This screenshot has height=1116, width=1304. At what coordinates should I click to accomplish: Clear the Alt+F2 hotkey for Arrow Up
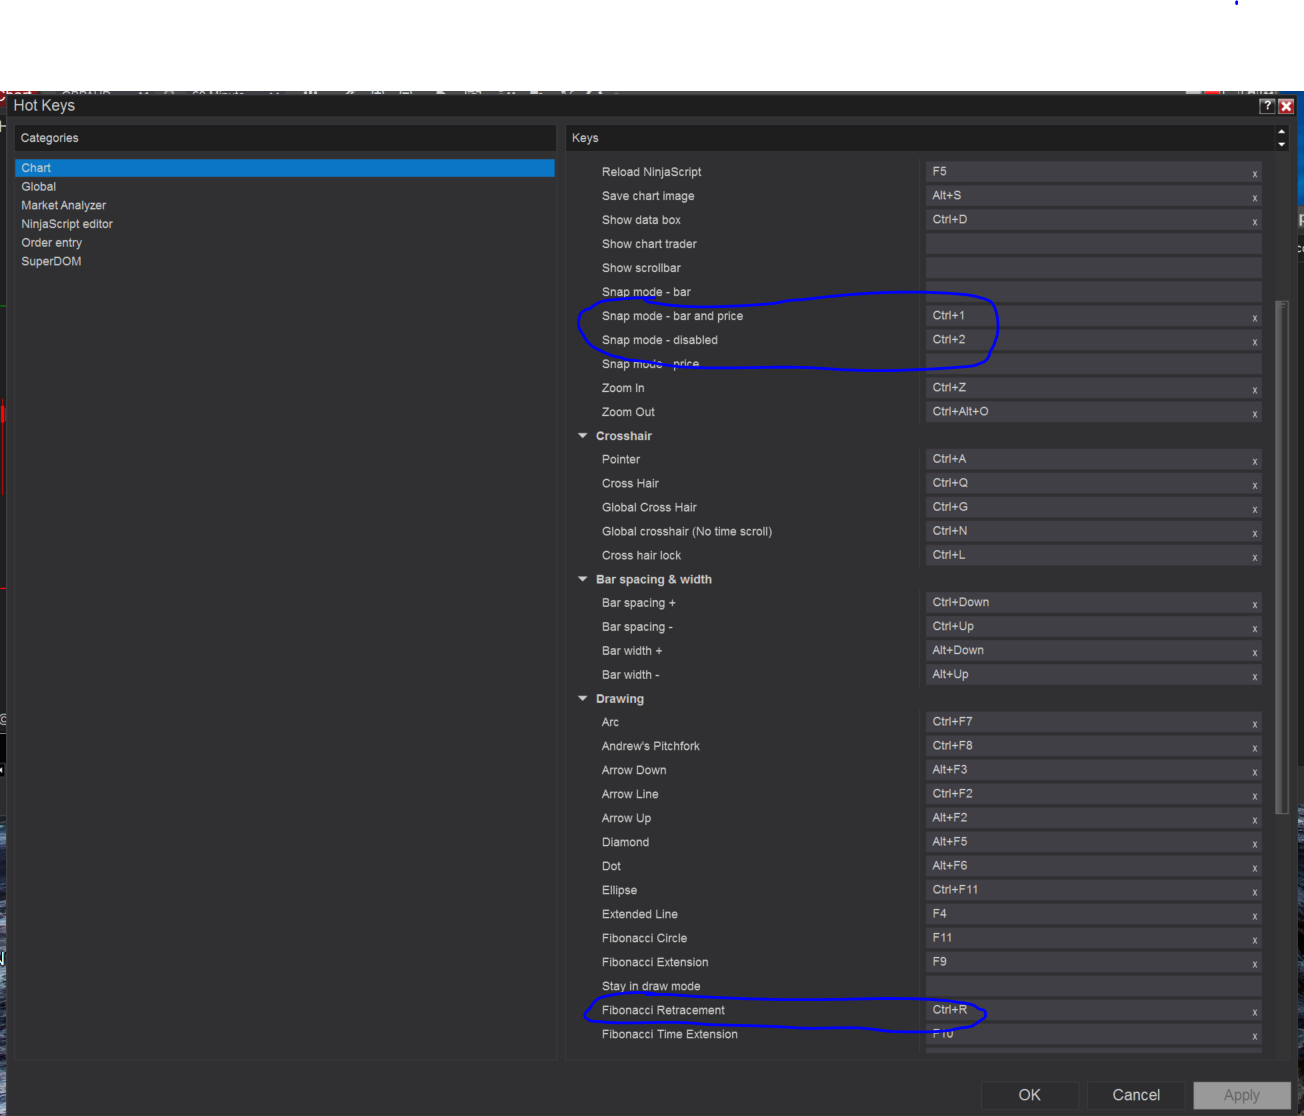tap(1254, 819)
